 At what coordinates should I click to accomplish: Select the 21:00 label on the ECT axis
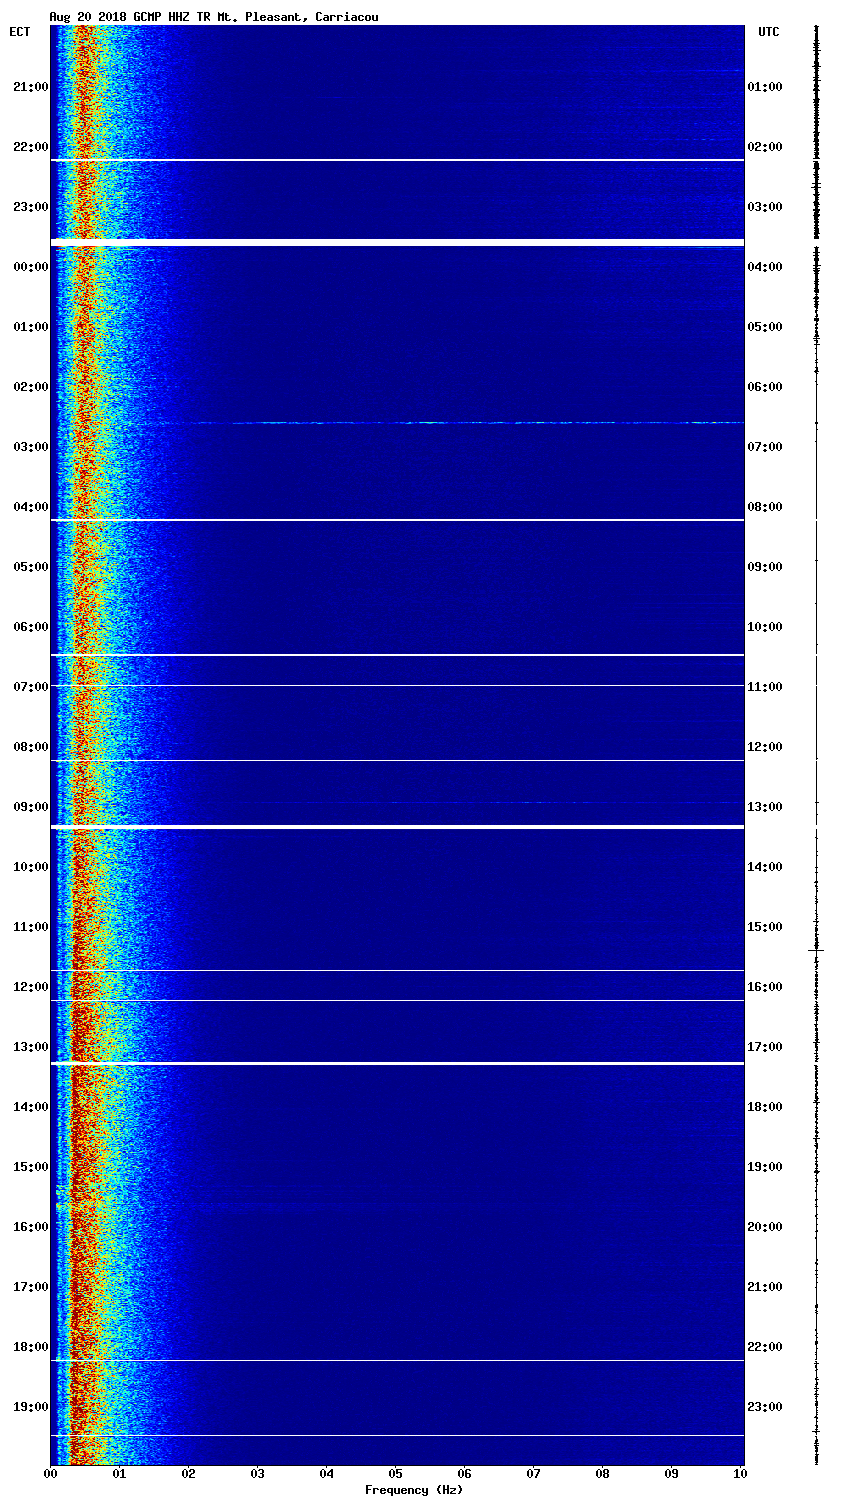pyautogui.click(x=31, y=87)
